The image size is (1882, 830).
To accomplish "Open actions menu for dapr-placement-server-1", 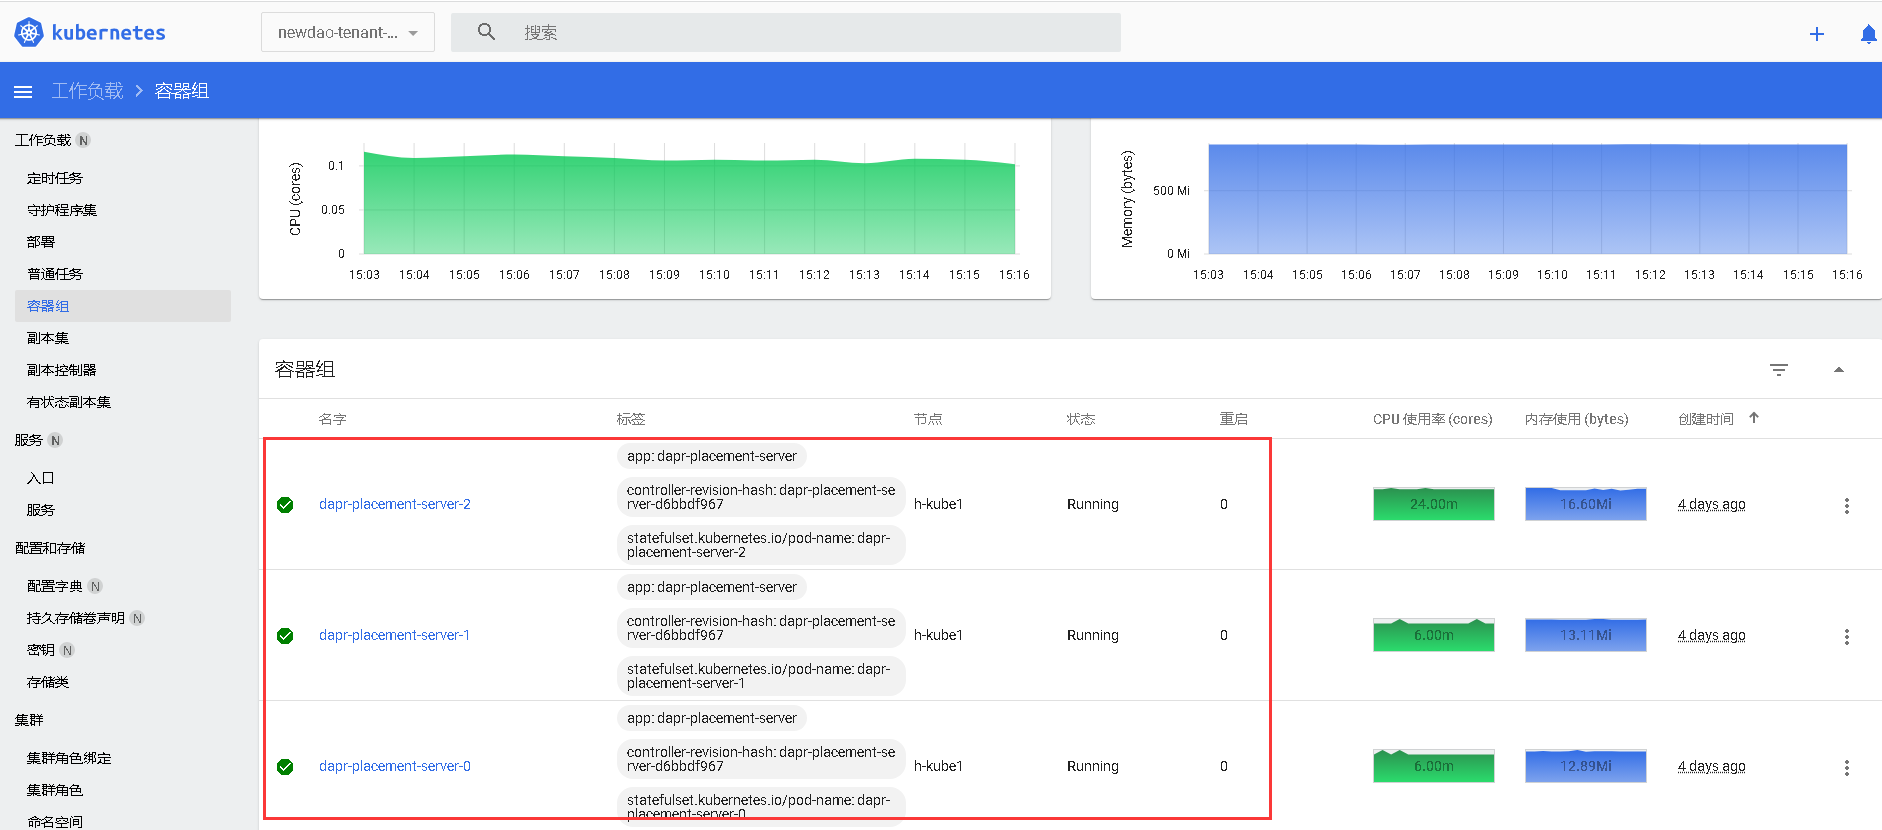I will tap(1847, 637).
